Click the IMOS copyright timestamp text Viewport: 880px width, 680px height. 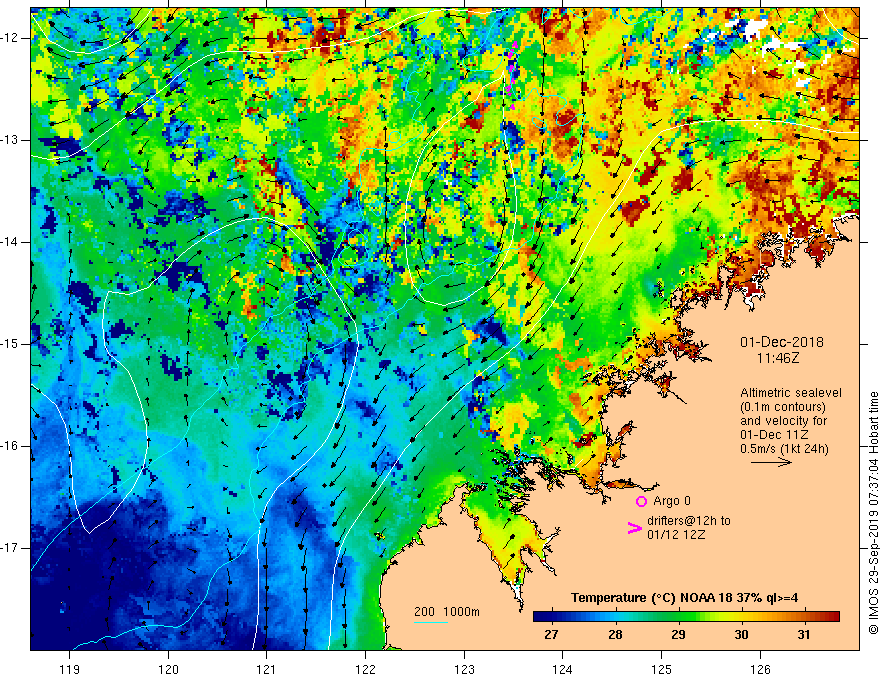tap(873, 513)
